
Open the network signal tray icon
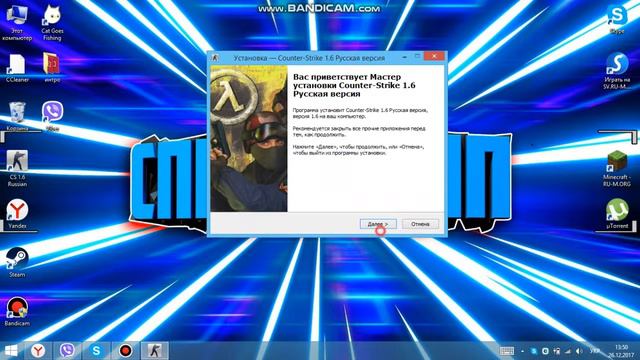point(567,351)
